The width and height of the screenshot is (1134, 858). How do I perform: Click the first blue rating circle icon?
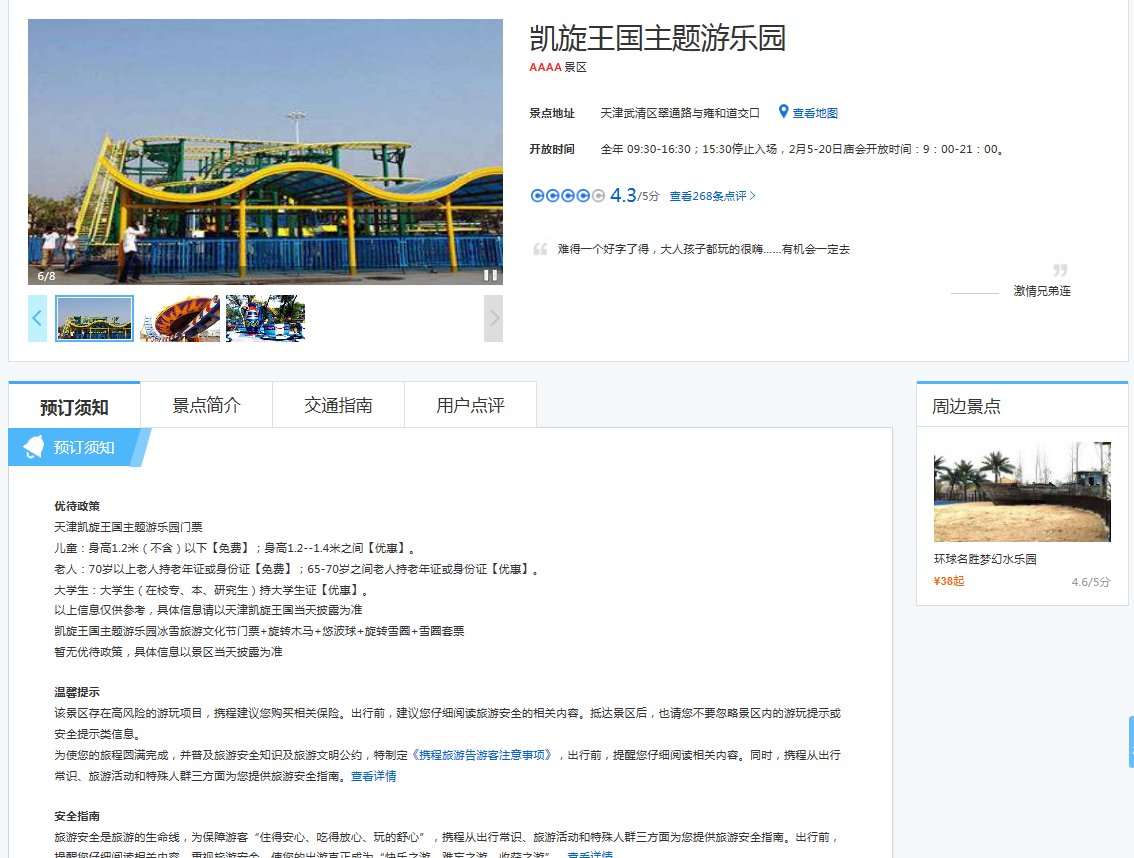point(537,195)
